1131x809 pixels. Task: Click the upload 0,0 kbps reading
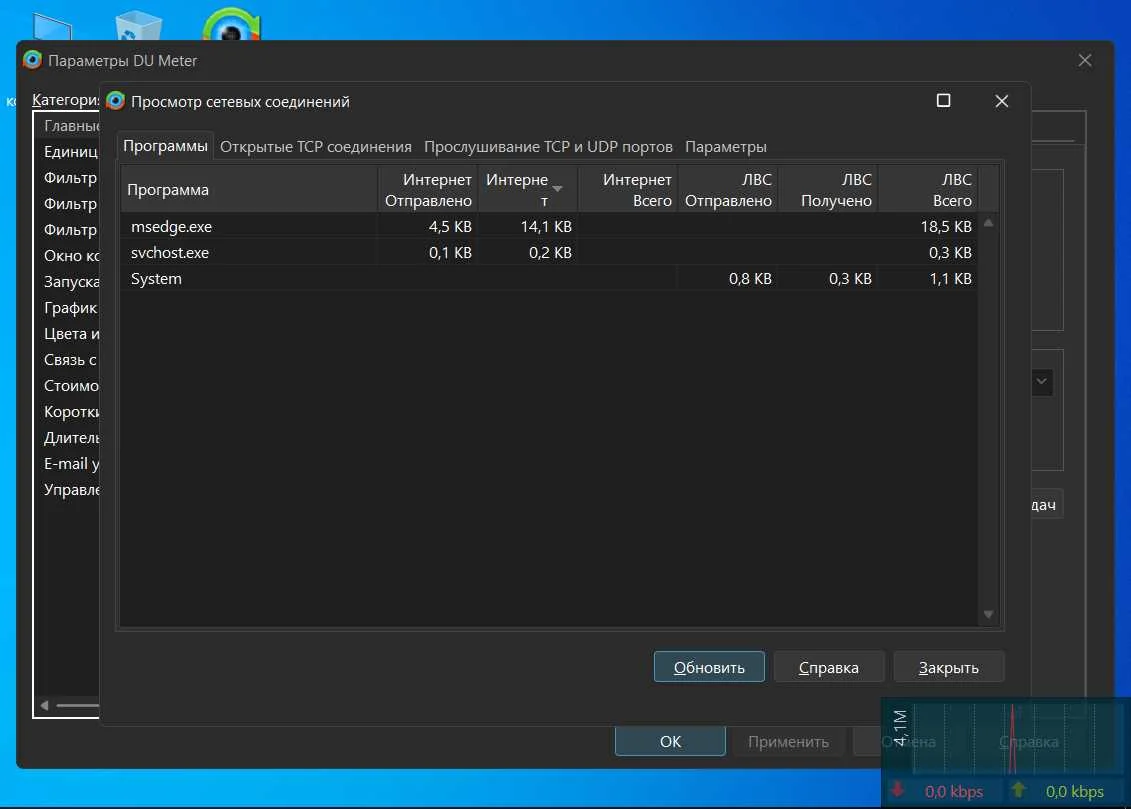coord(1075,791)
